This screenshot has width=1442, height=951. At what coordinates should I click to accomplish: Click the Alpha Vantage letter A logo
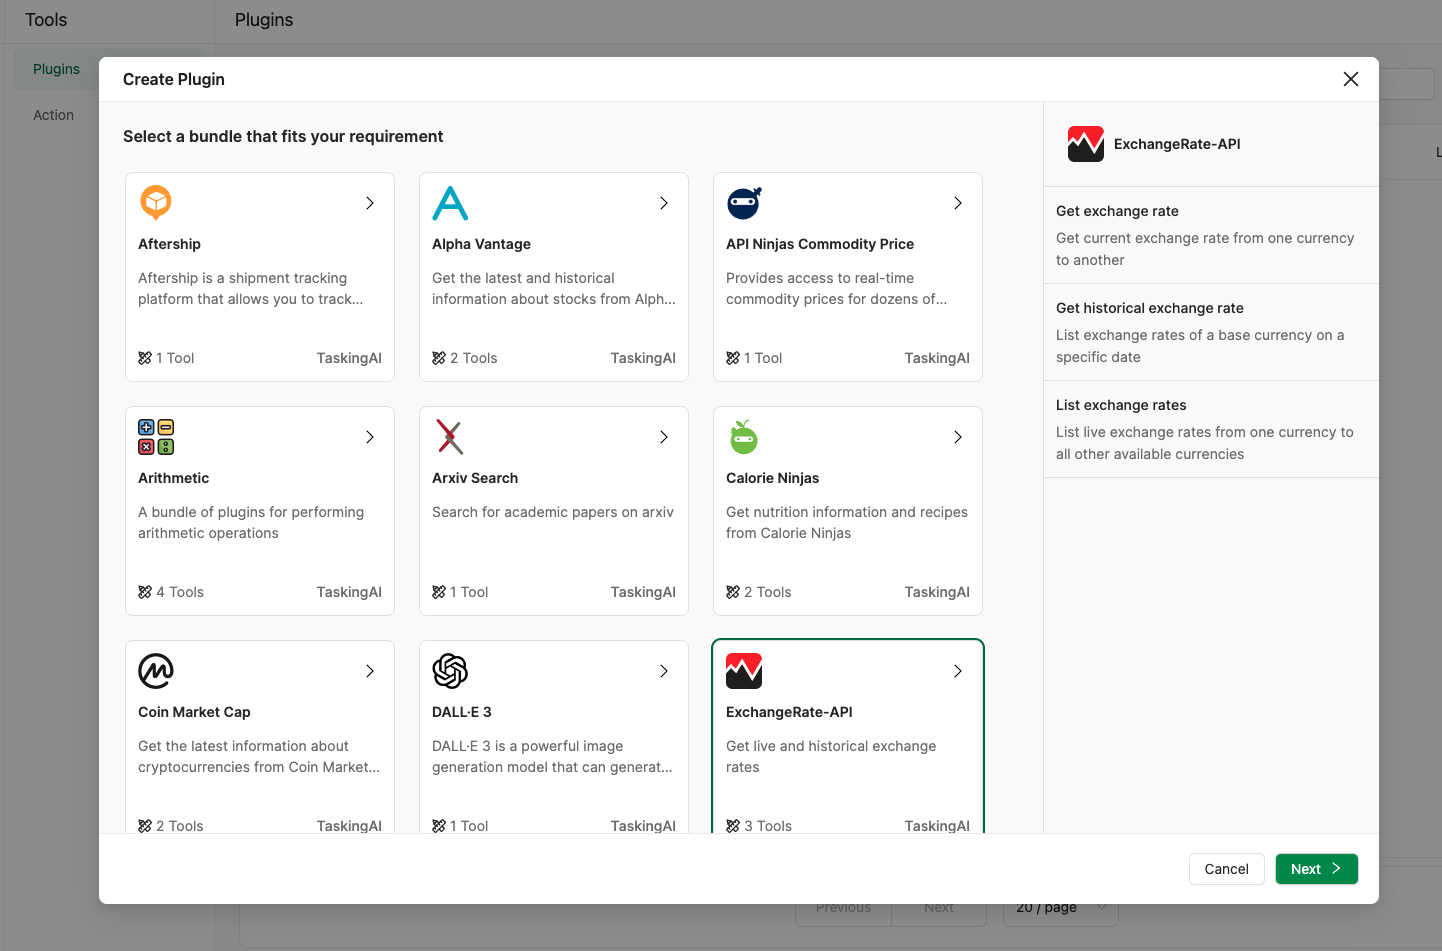450,203
